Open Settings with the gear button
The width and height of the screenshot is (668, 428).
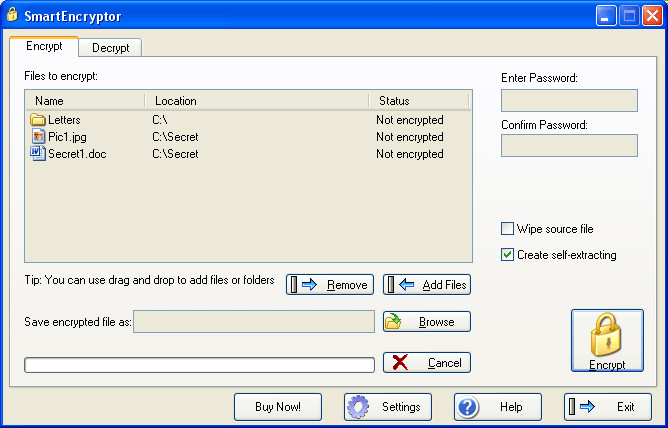point(388,407)
